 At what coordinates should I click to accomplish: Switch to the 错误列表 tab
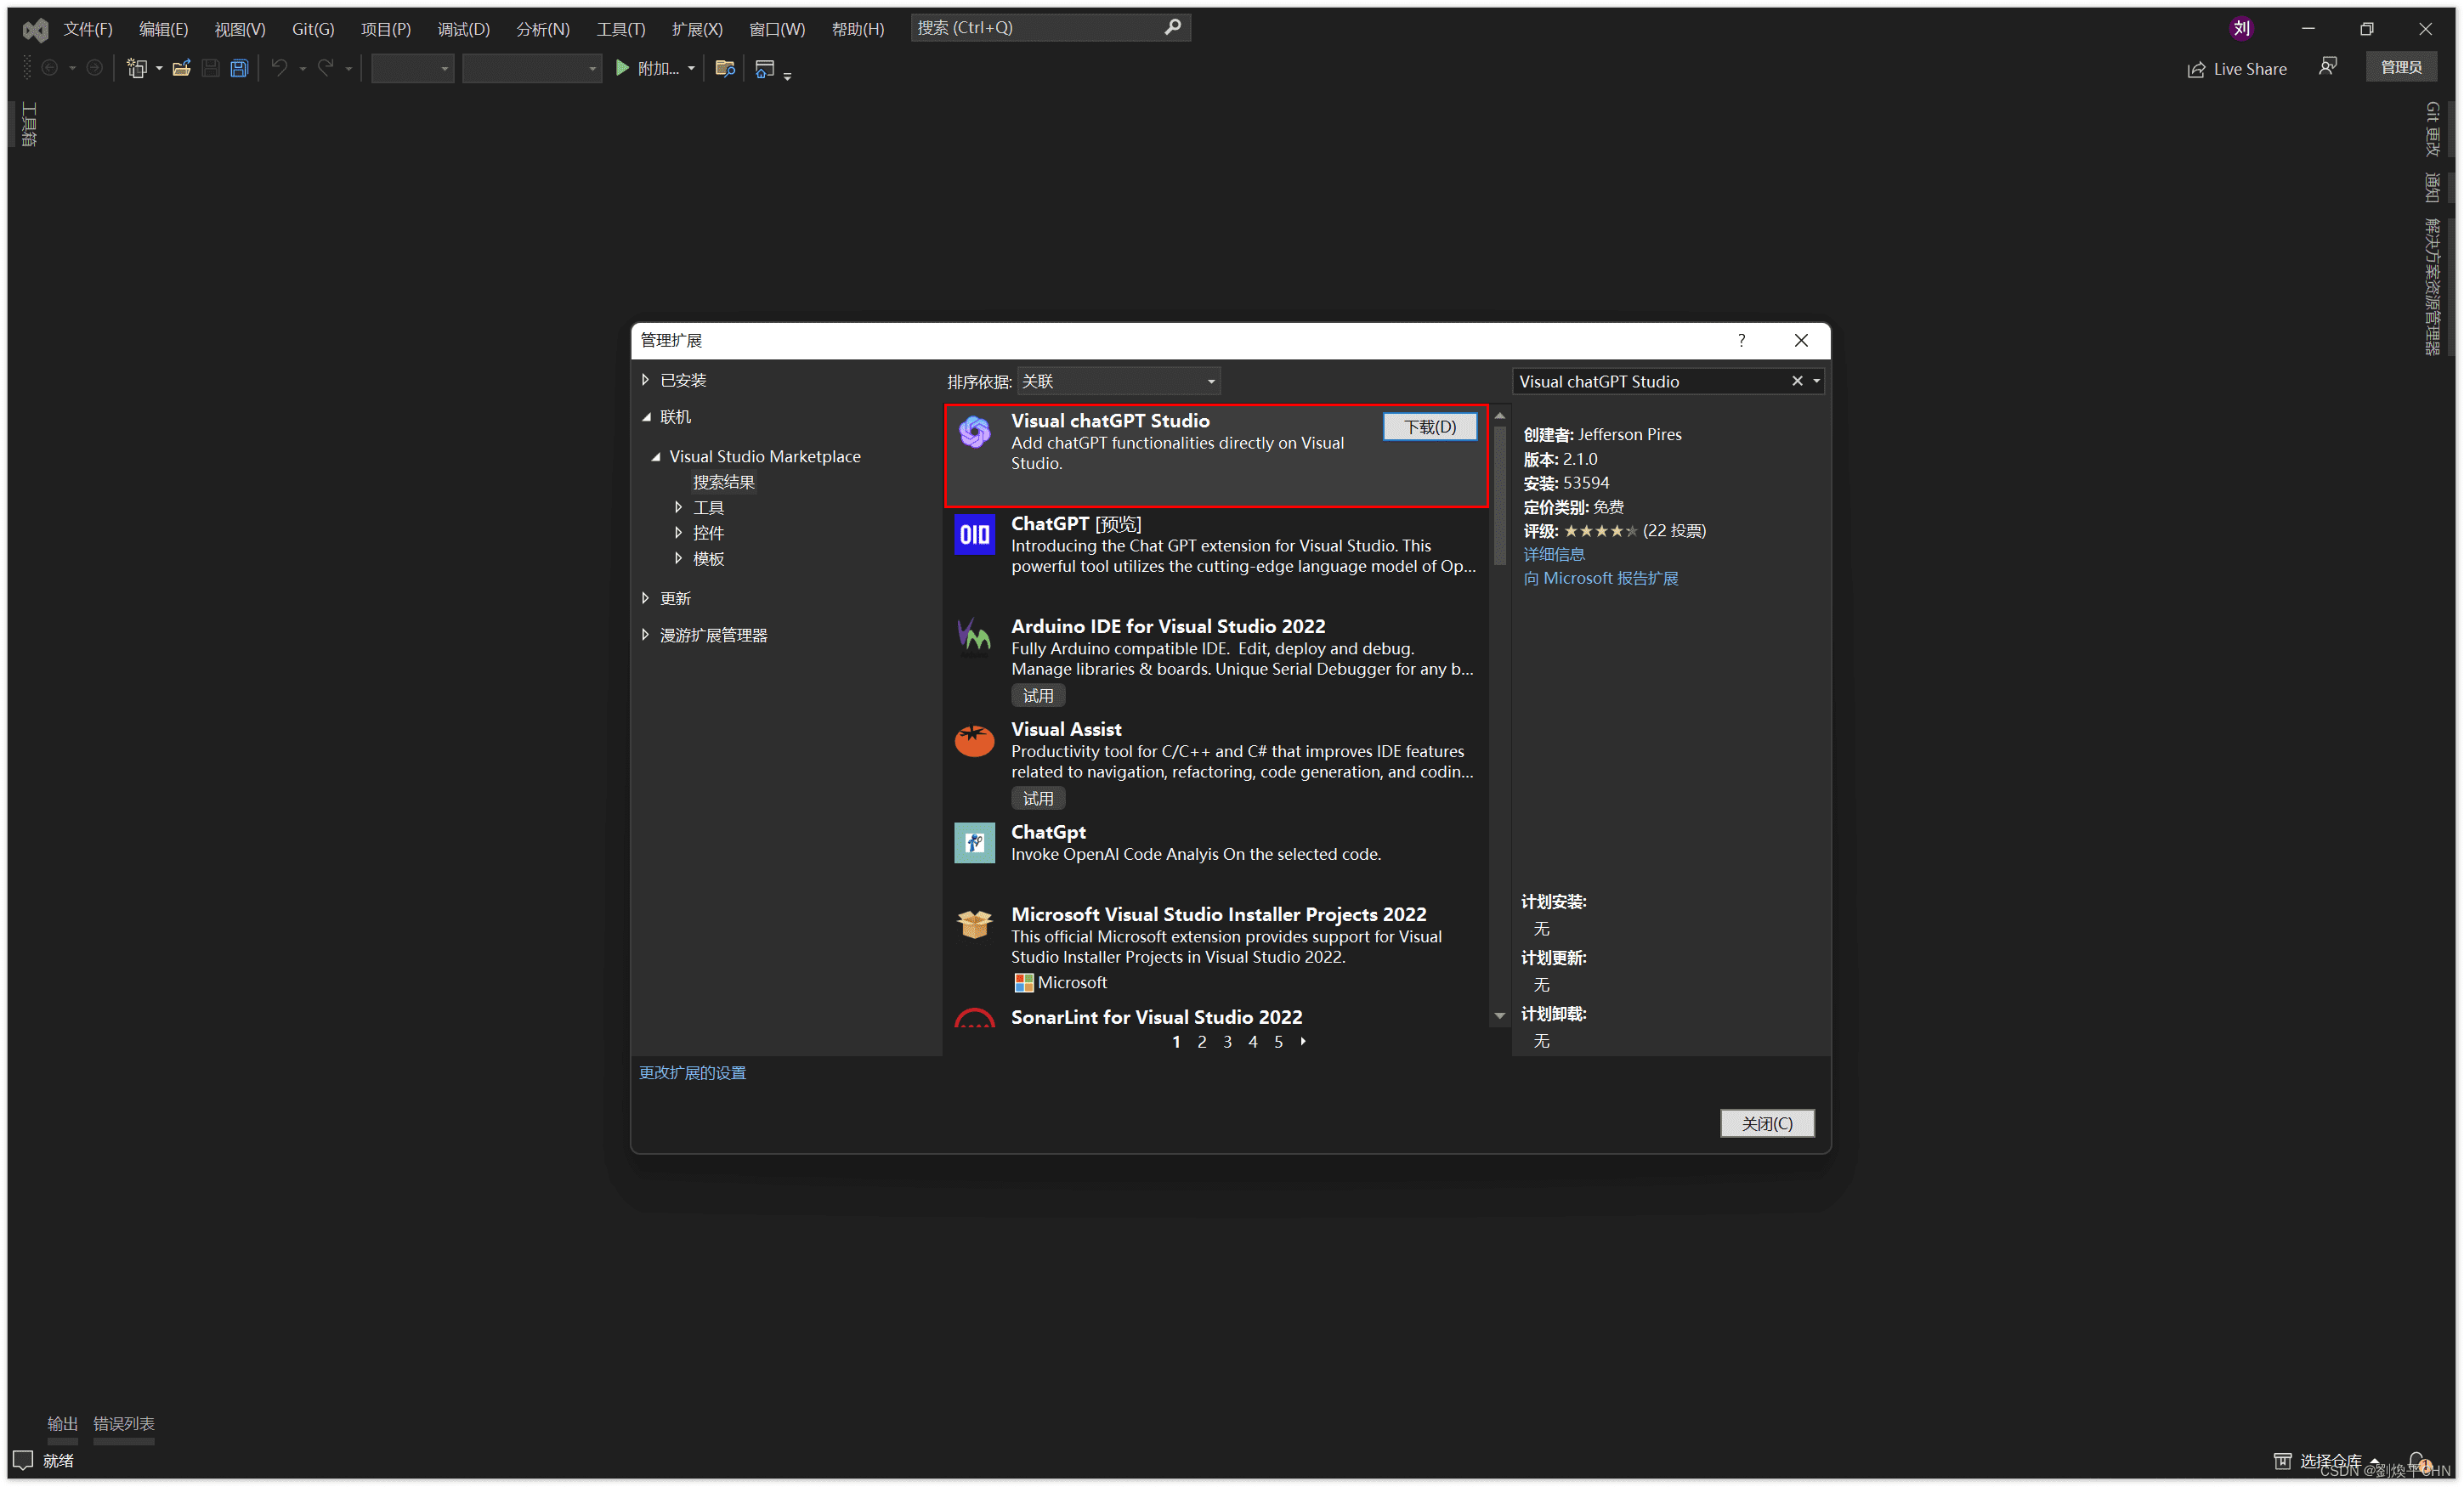123,1423
